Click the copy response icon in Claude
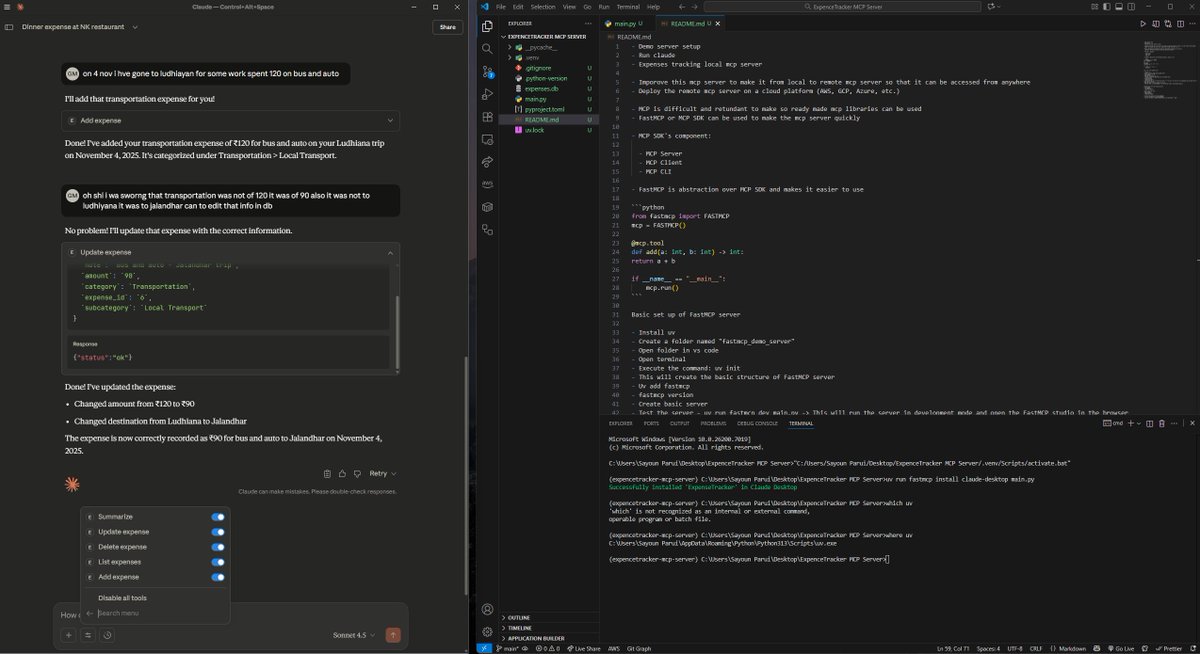Image resolution: width=1200 pixels, height=654 pixels. pos(328,473)
